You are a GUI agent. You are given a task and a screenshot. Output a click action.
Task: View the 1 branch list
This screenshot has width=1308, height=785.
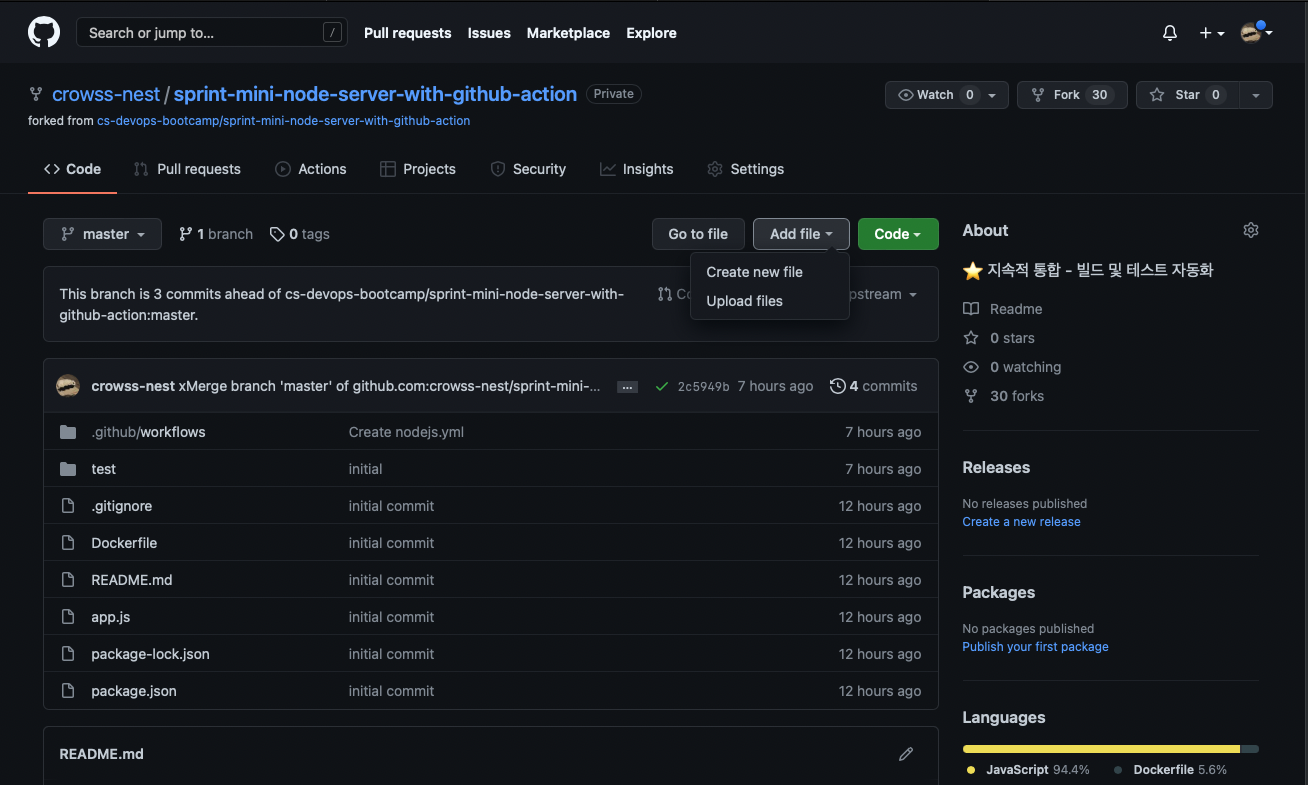coord(216,234)
